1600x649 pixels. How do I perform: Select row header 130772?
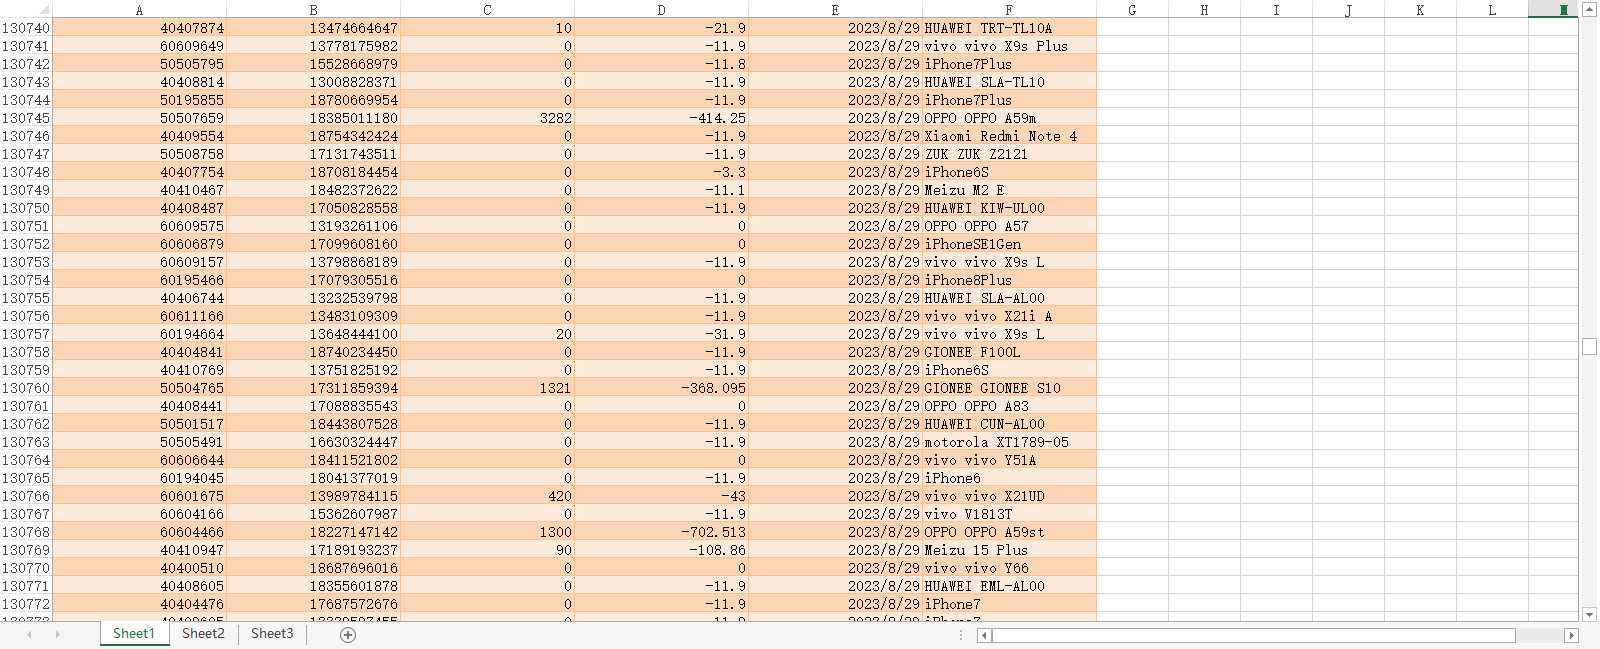pos(26,604)
